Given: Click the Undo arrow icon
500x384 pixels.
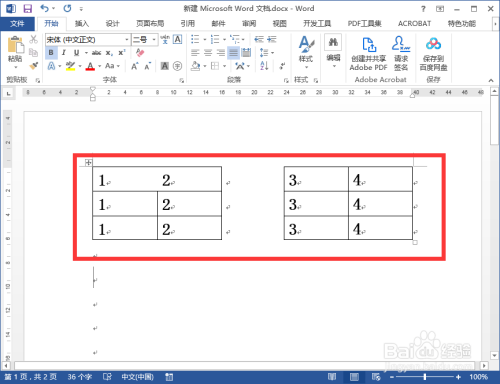Looking at the screenshot, I should (x=44, y=8).
